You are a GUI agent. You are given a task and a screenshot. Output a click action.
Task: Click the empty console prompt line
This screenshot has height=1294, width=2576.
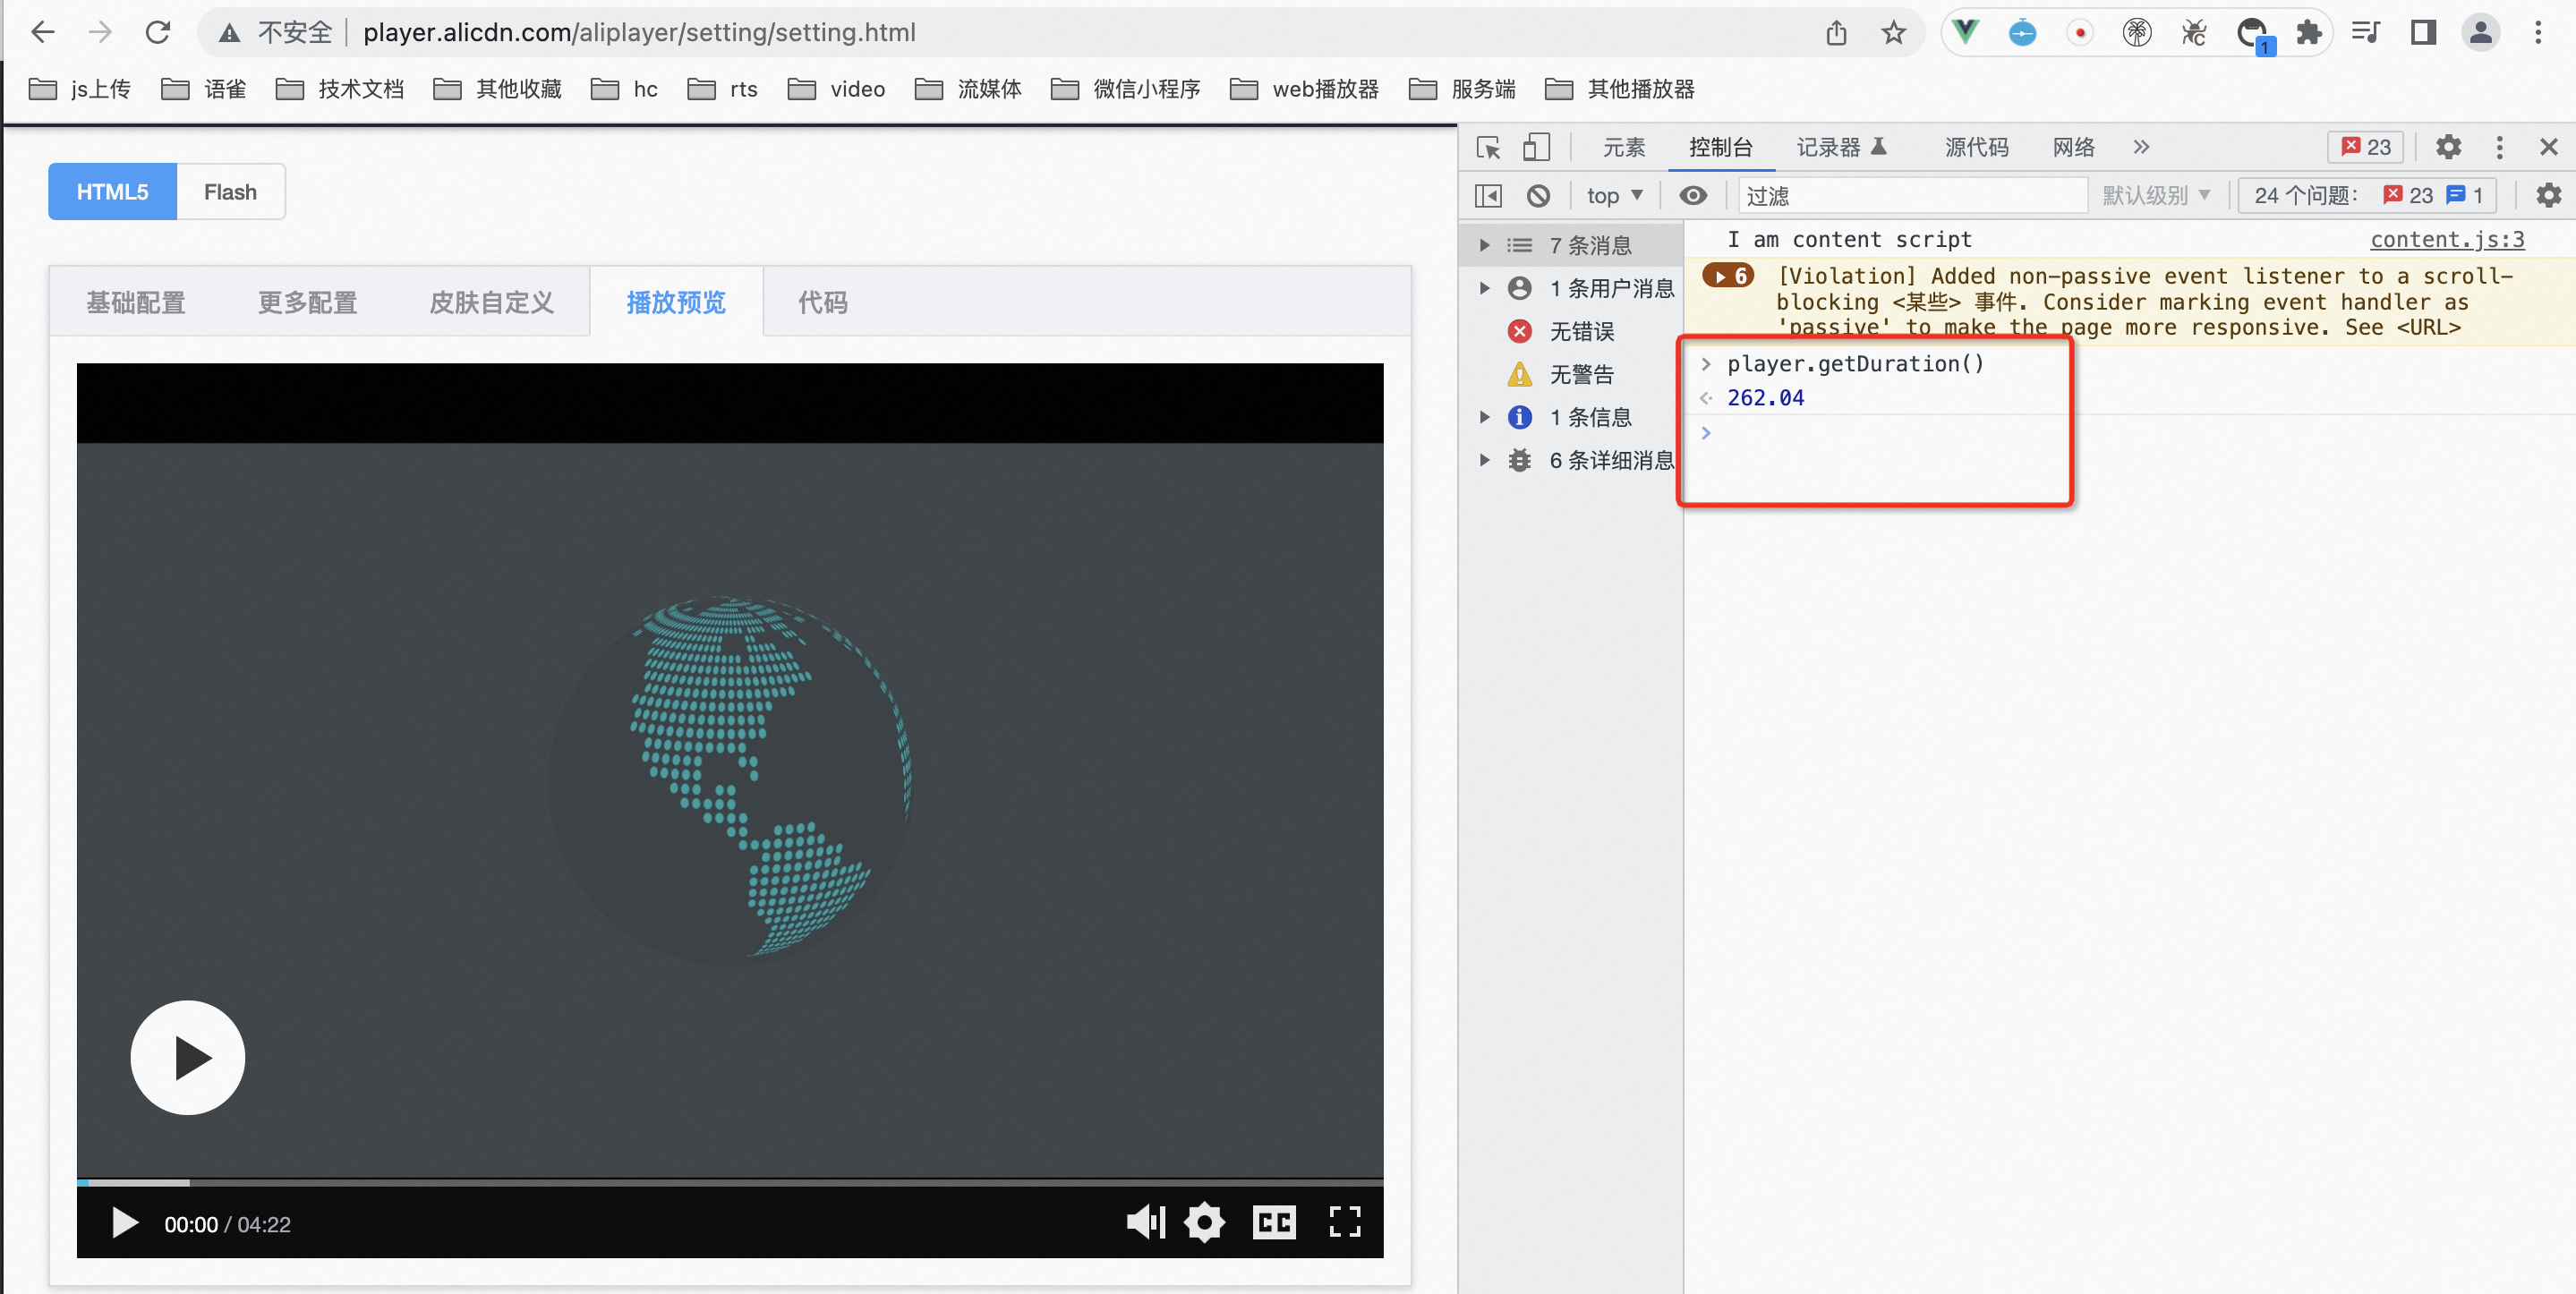point(2130,433)
